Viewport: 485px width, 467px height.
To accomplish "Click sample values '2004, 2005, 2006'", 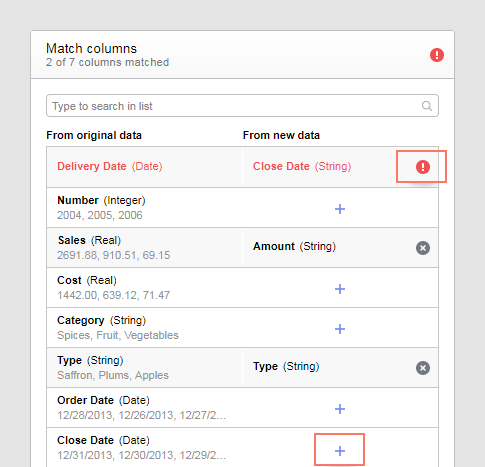I will [x=100, y=215].
